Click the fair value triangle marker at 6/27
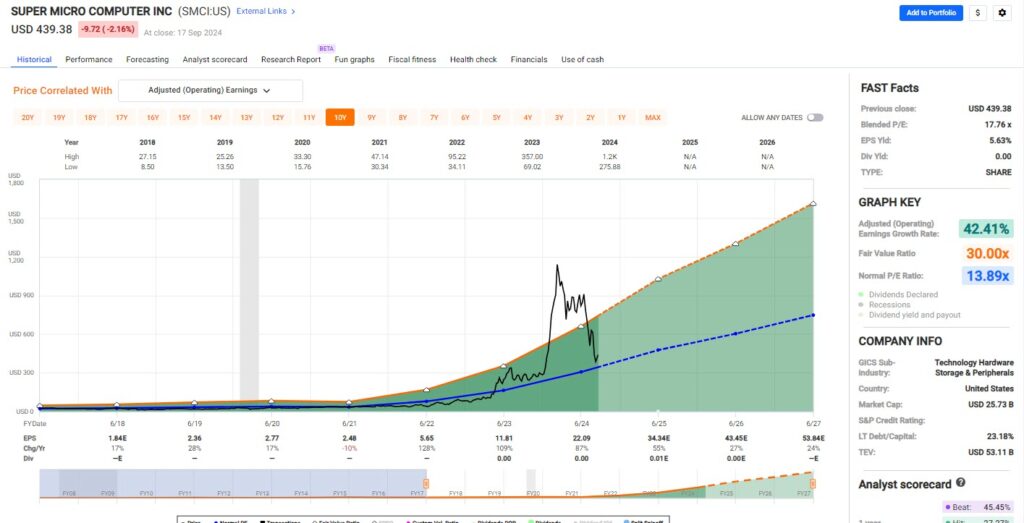This screenshot has width=1024, height=523. click(x=813, y=204)
